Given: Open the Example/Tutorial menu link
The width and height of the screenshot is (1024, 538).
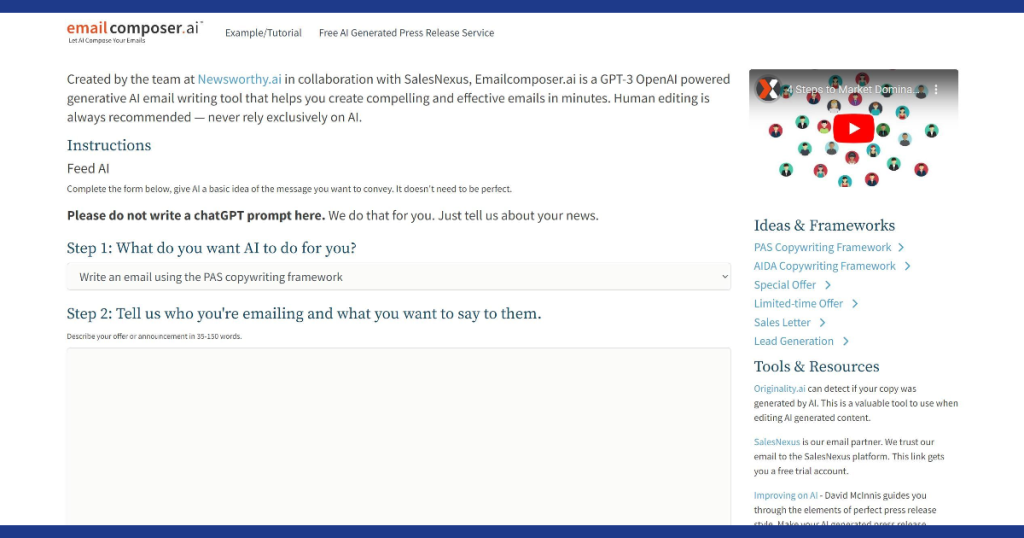Looking at the screenshot, I should pyautogui.click(x=263, y=33).
